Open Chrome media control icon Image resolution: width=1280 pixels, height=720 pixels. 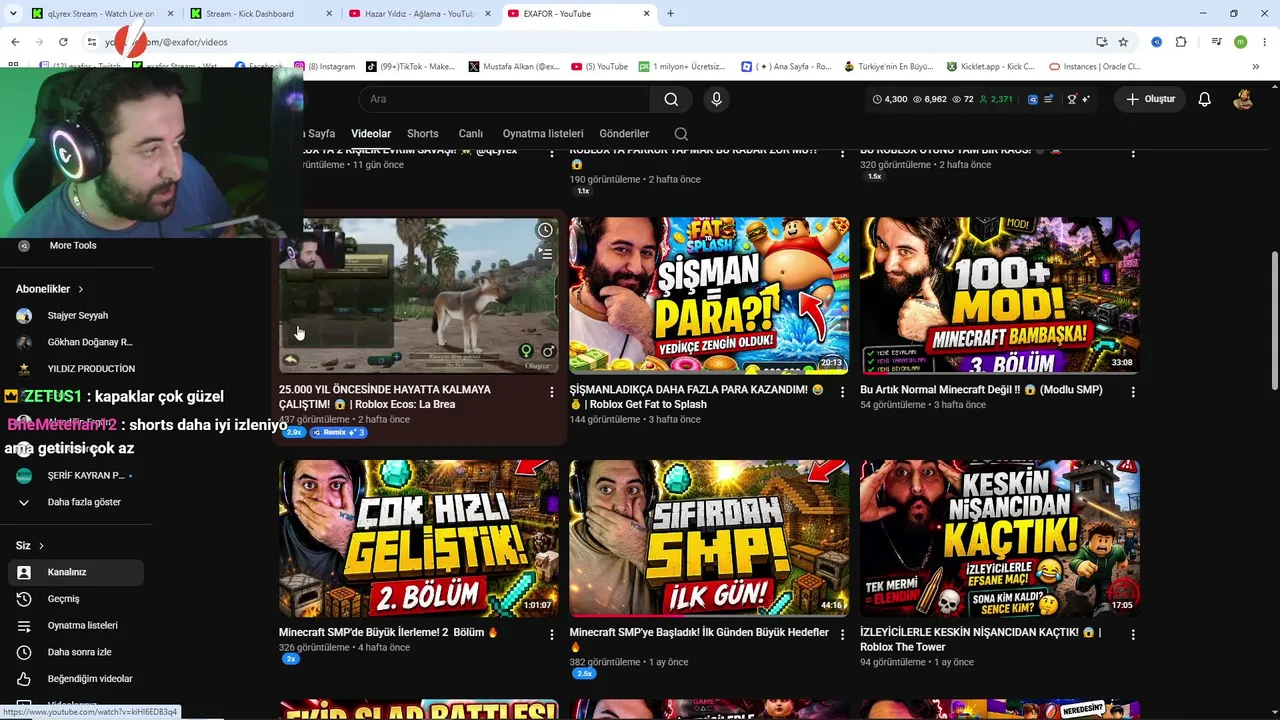(x=1216, y=42)
